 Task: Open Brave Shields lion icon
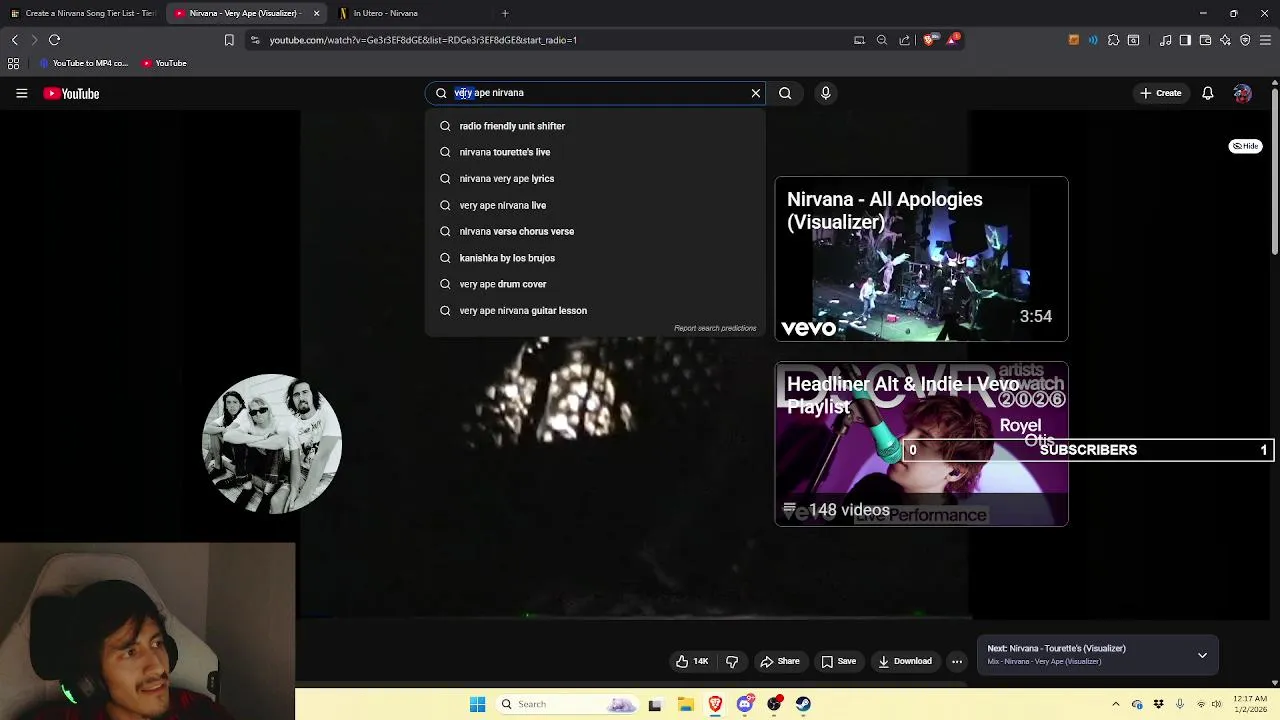point(929,40)
